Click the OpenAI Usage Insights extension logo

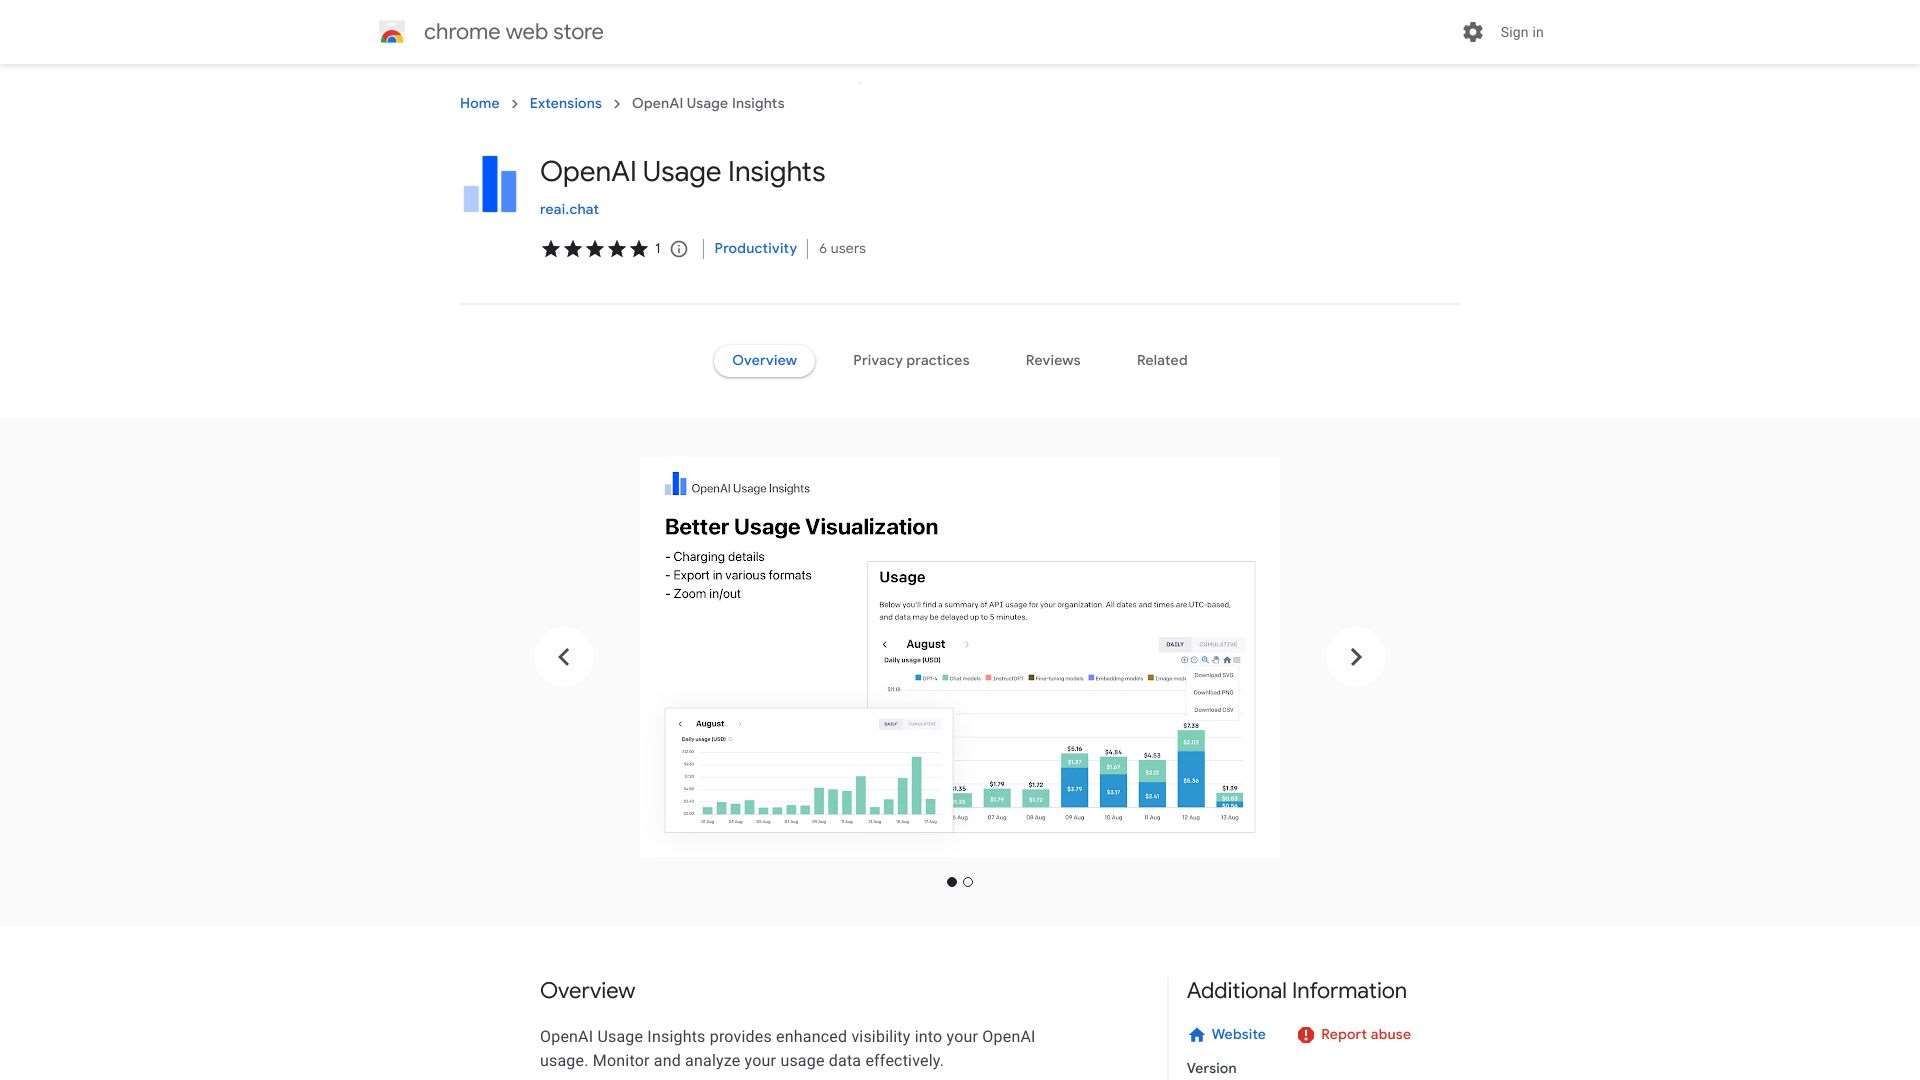click(489, 184)
